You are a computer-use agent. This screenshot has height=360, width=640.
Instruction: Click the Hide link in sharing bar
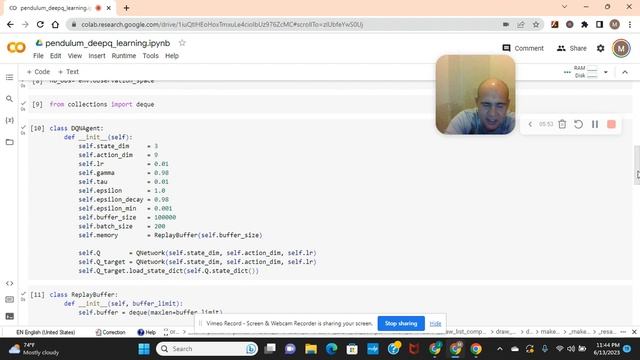(x=435, y=323)
